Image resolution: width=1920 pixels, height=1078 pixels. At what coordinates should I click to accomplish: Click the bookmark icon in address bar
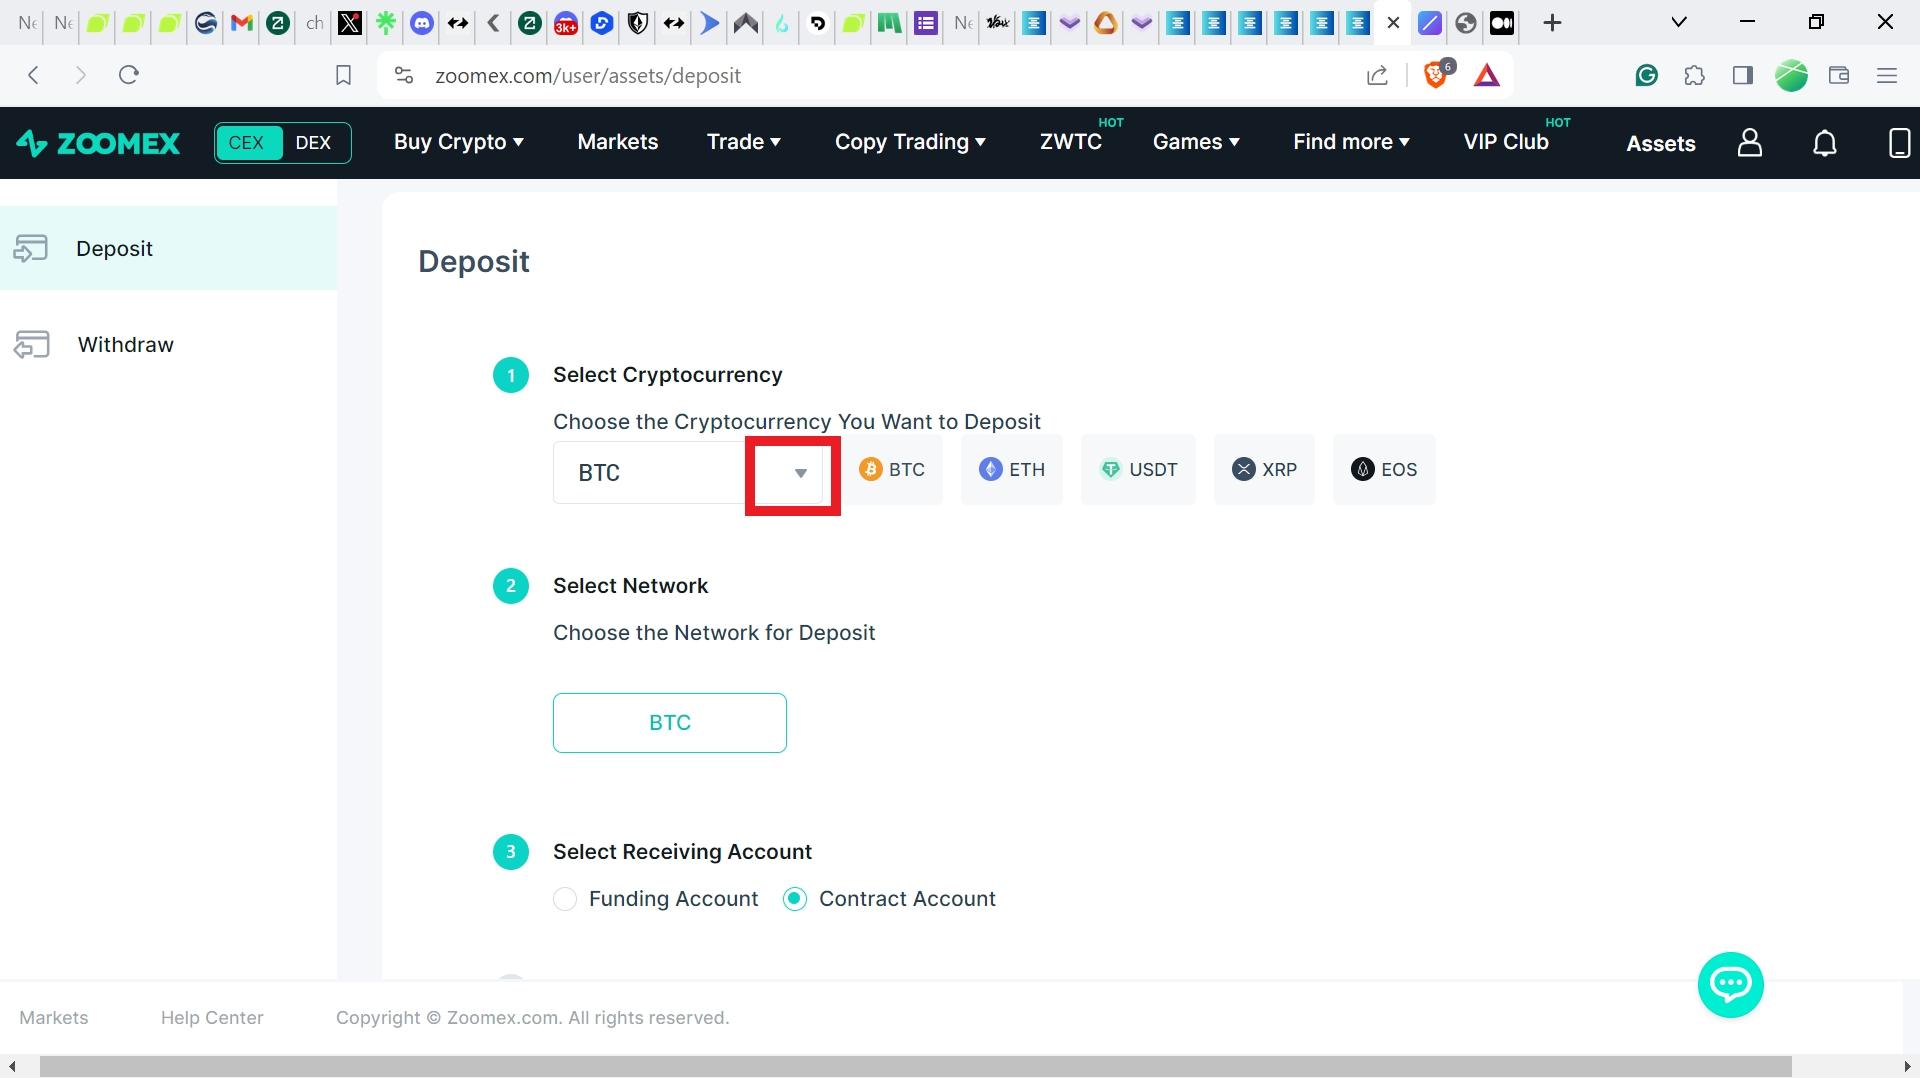click(x=343, y=75)
